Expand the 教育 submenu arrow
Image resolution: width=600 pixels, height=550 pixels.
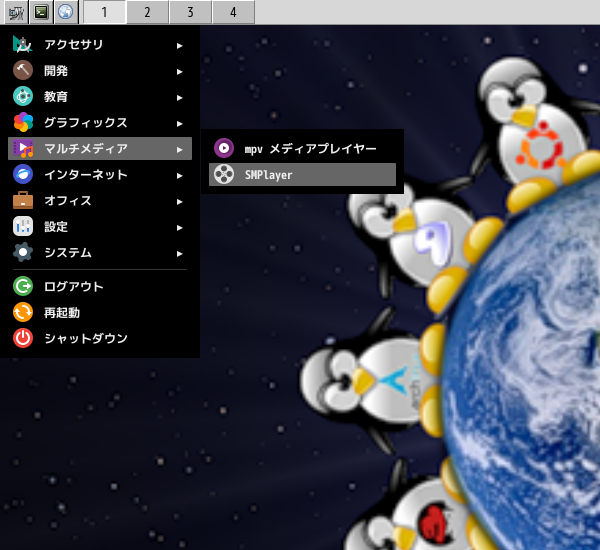pyautogui.click(x=179, y=98)
